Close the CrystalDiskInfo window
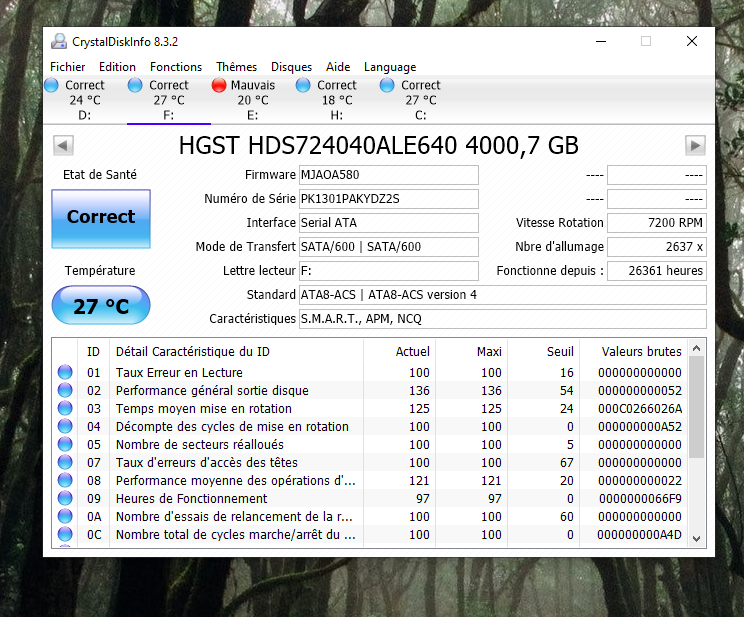Viewport: 744px width, 617px height. [692, 42]
